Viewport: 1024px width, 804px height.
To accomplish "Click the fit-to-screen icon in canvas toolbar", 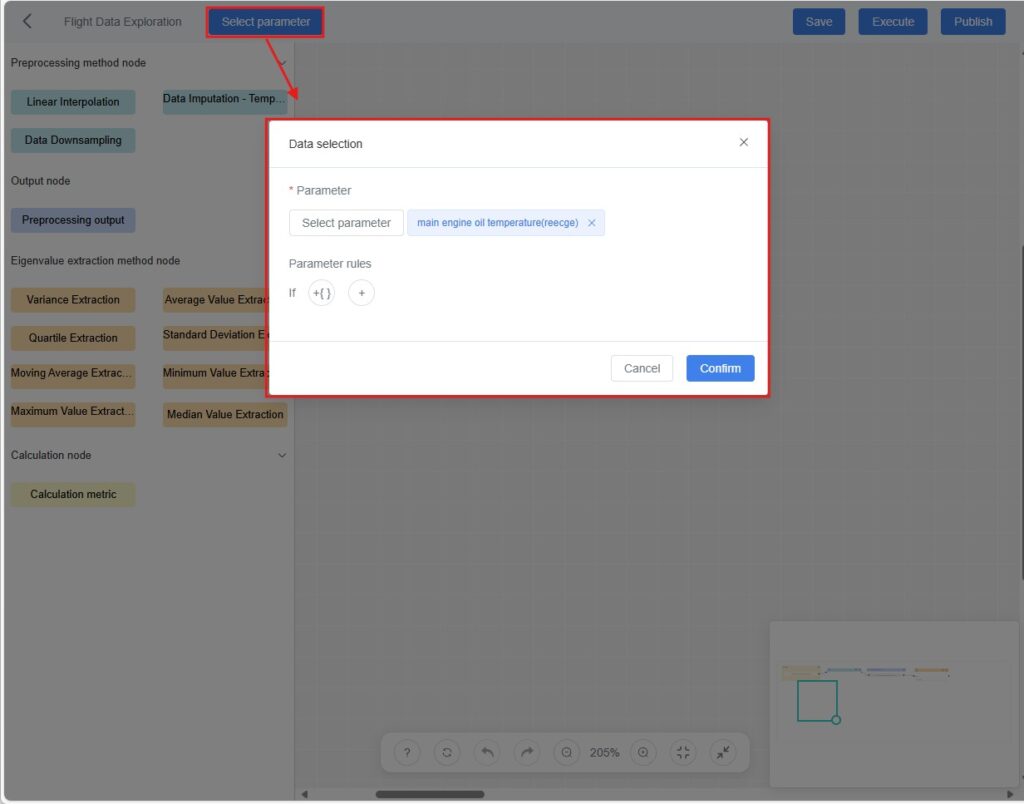I will coord(683,753).
